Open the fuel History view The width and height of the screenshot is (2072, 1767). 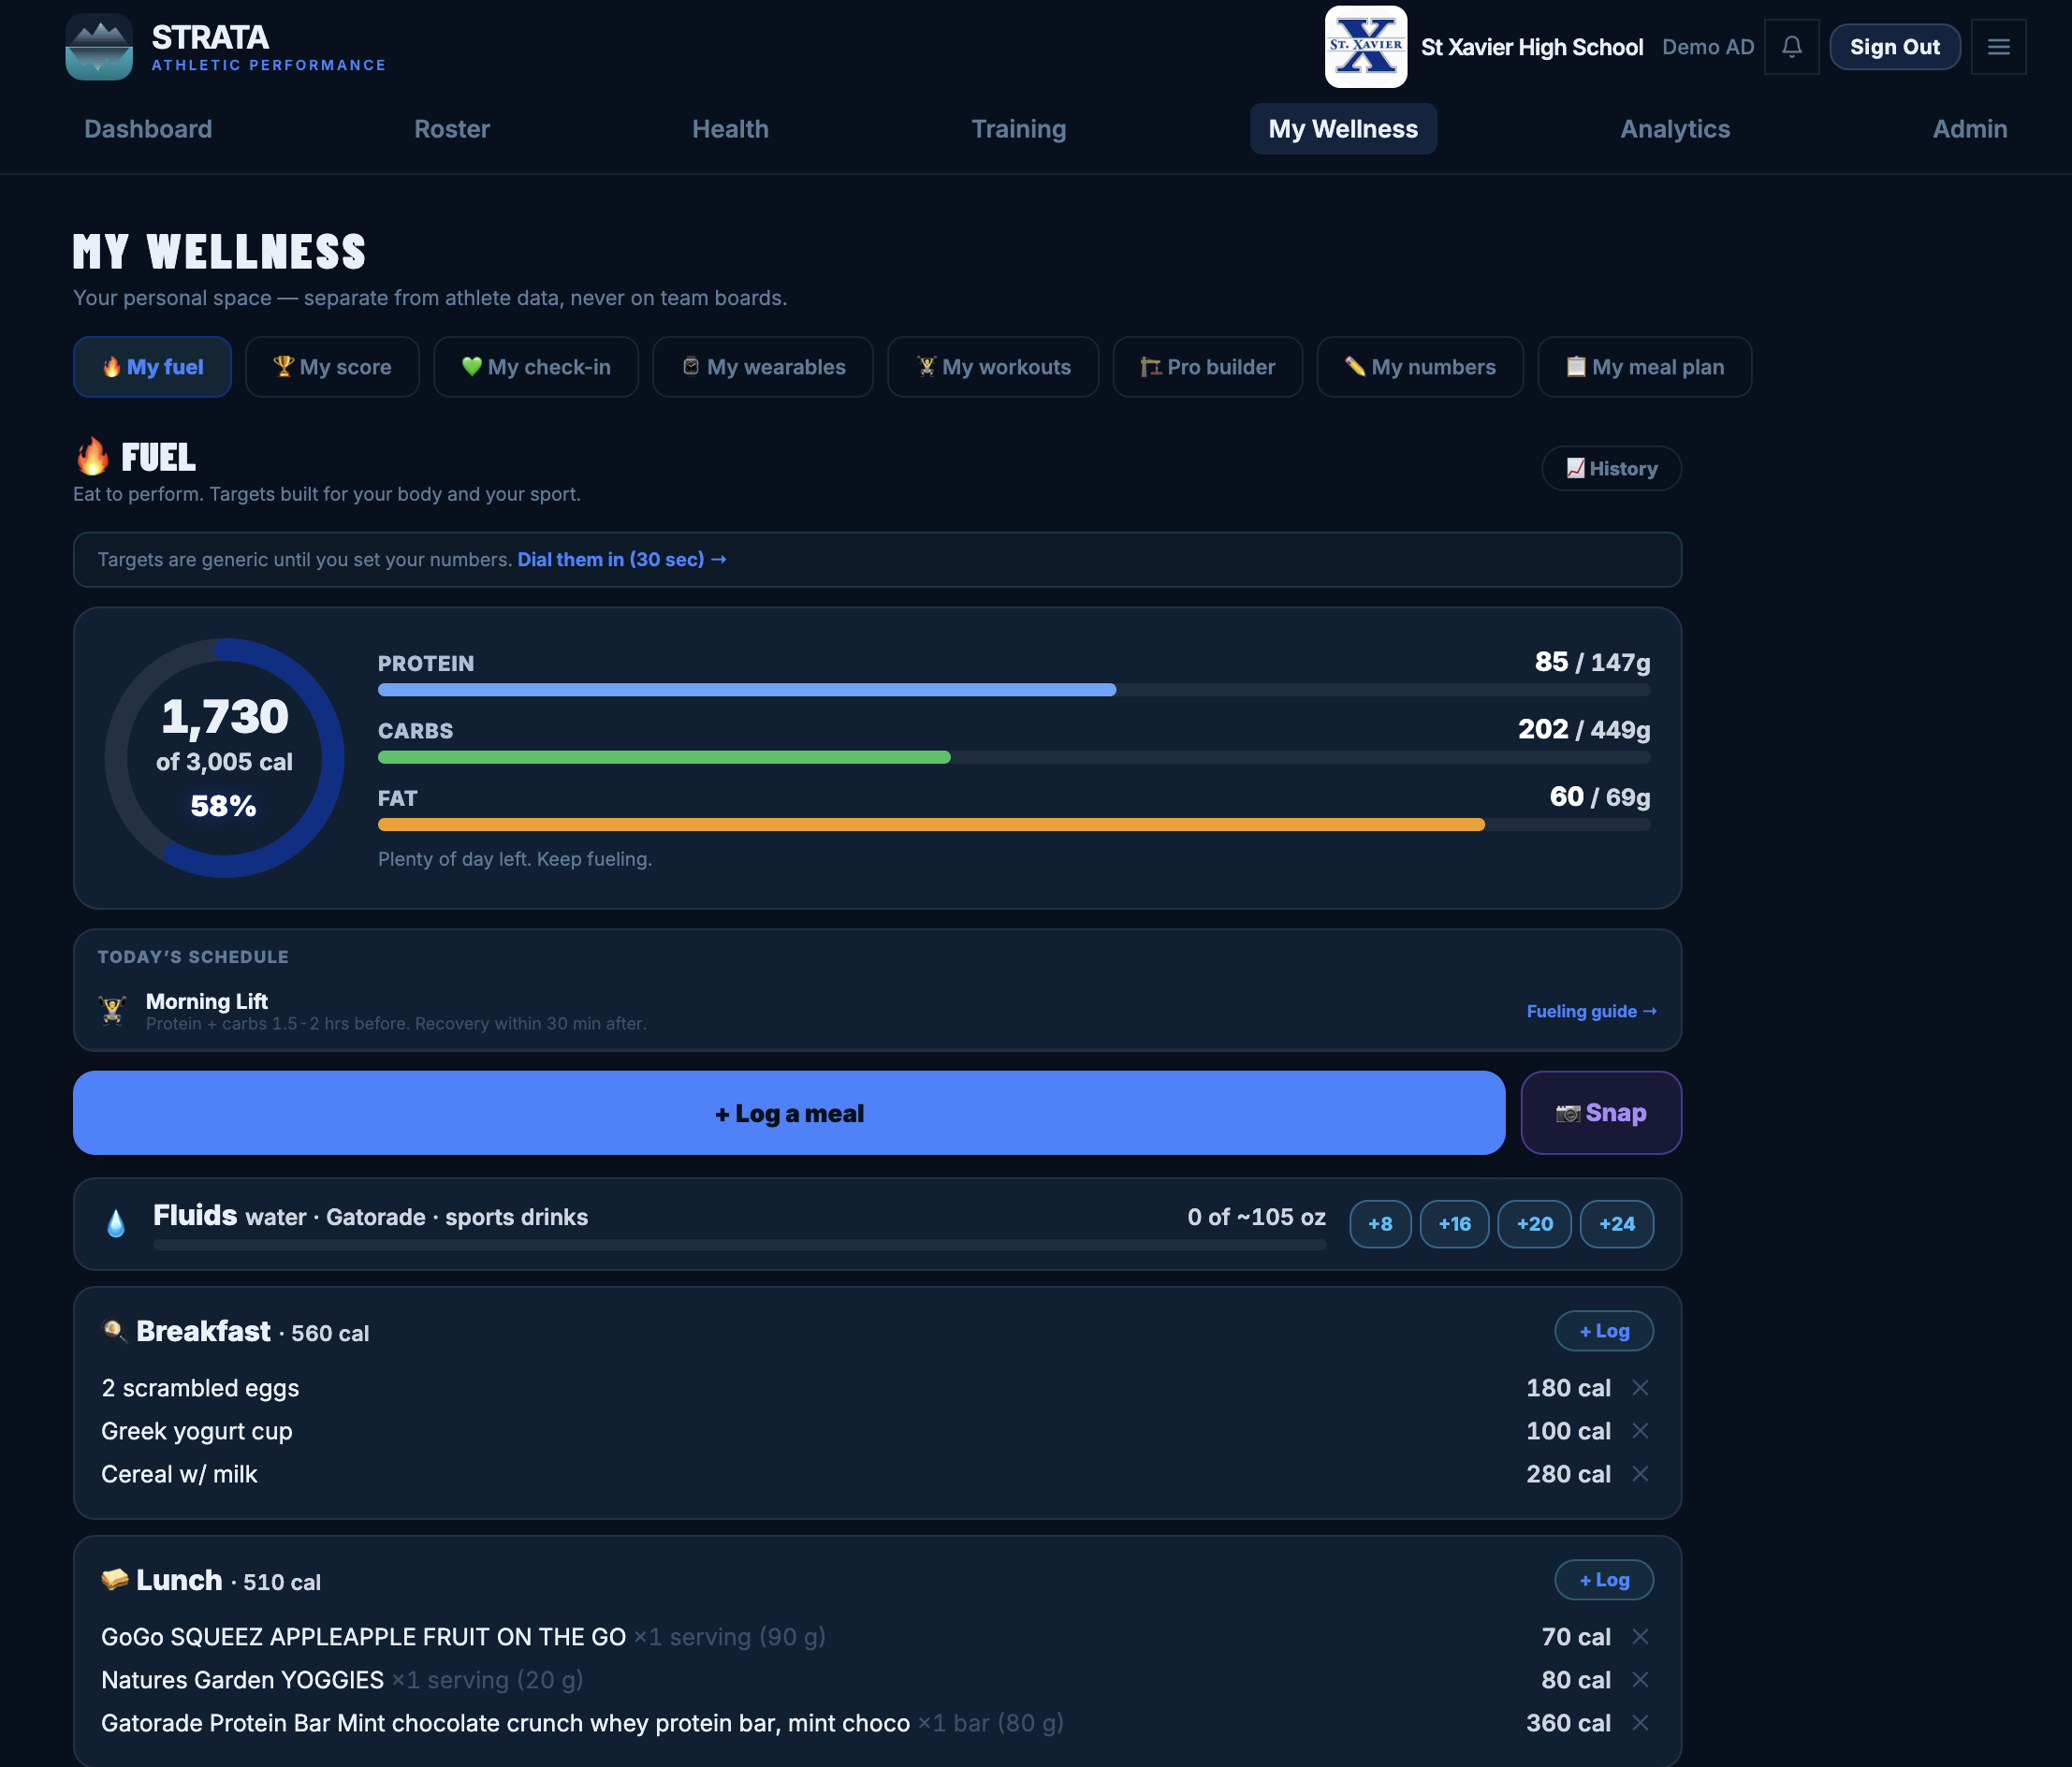tap(1611, 468)
